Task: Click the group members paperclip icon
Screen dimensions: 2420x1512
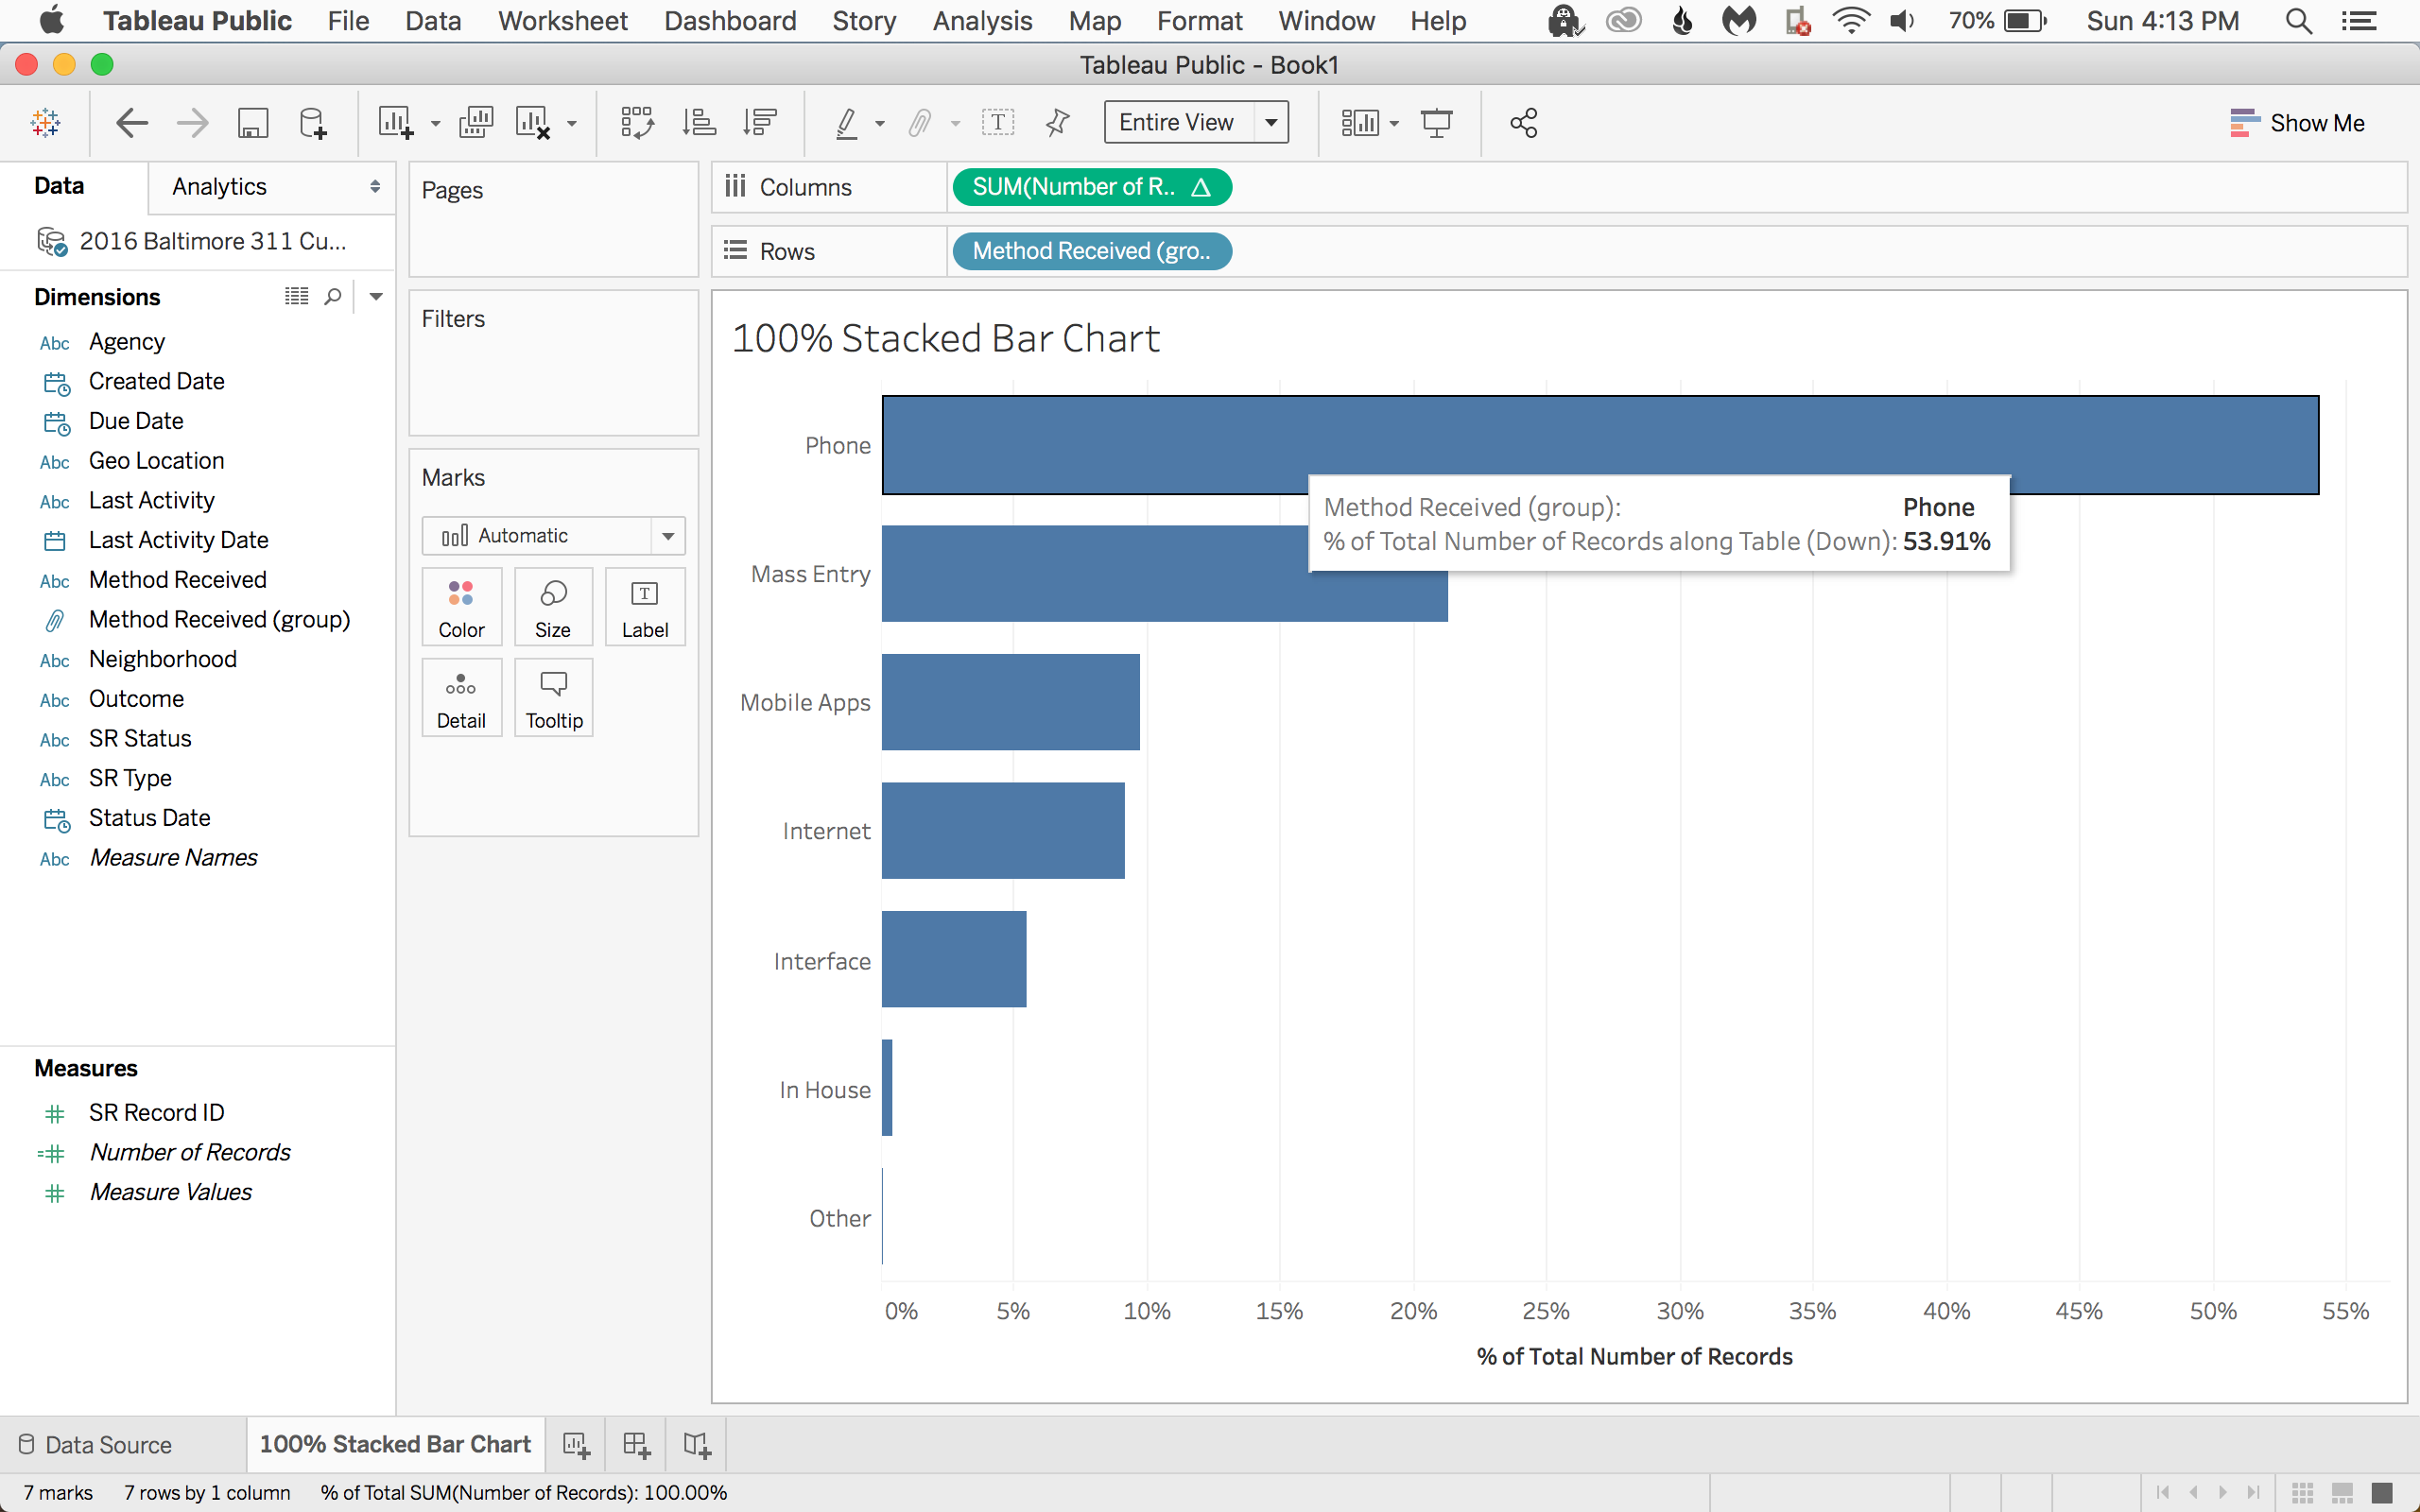Action: point(919,123)
